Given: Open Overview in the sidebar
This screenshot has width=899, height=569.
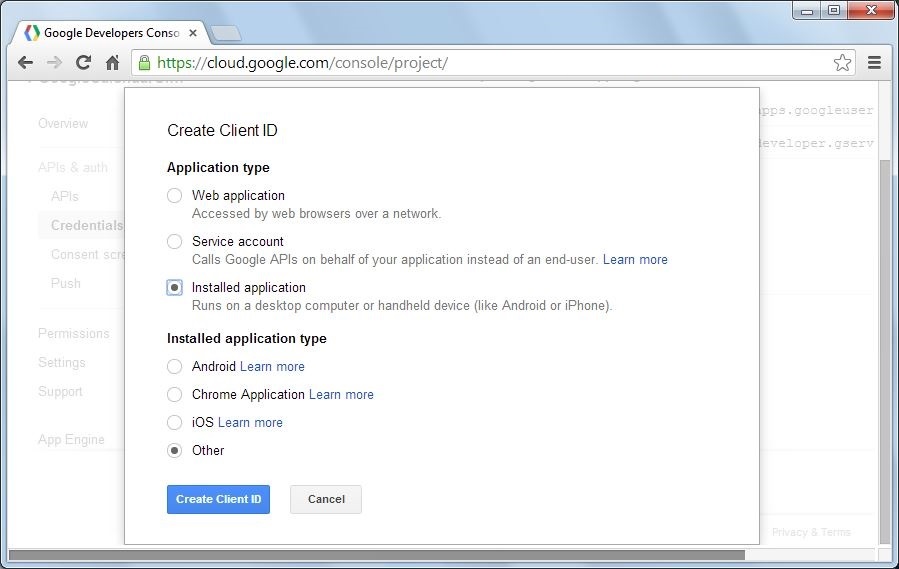Looking at the screenshot, I should click(63, 123).
